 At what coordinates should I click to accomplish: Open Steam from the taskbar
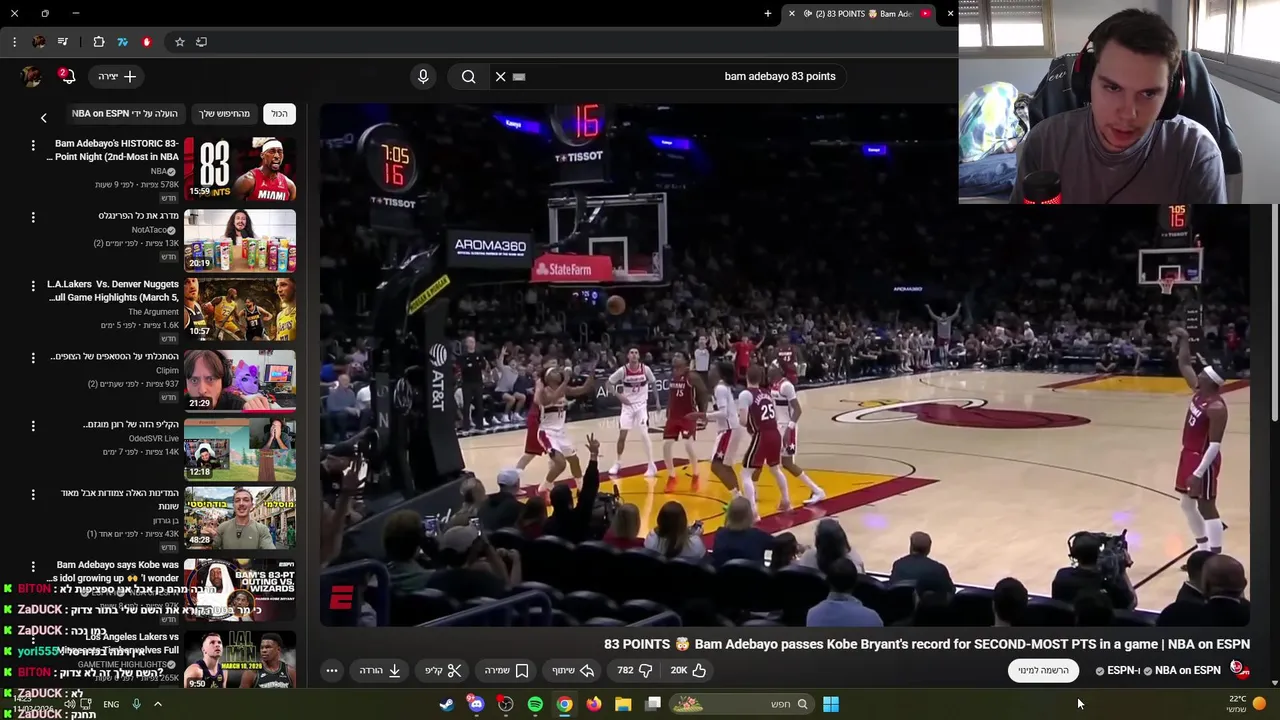[447, 704]
